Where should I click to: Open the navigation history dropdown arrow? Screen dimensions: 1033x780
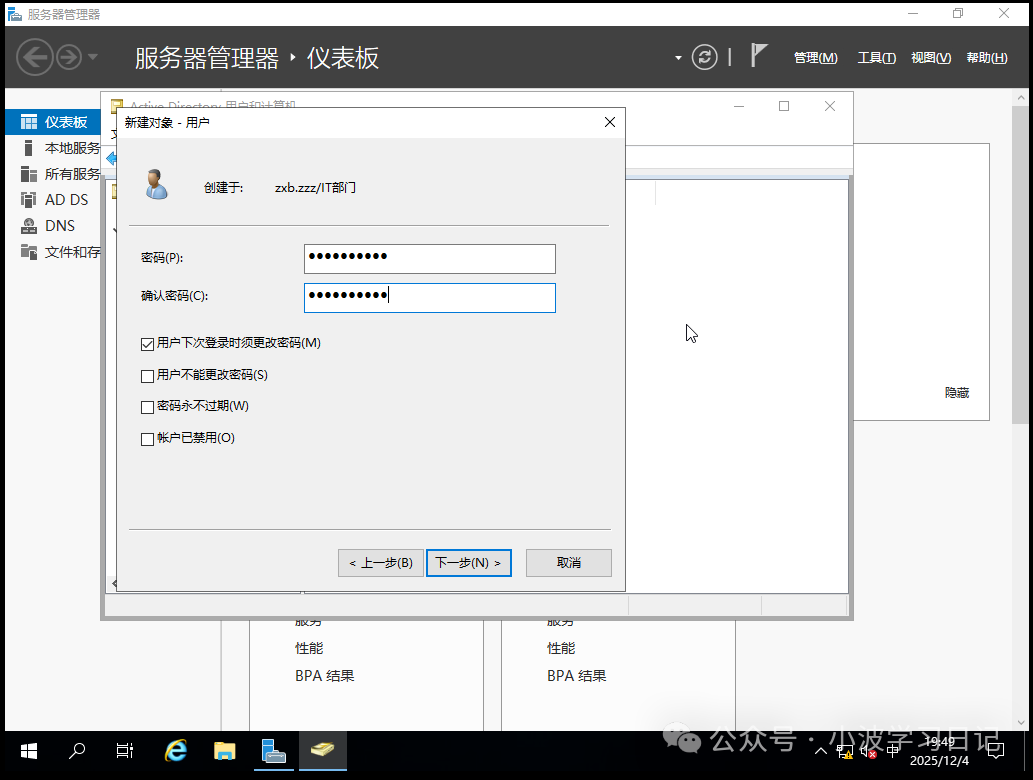point(92,57)
